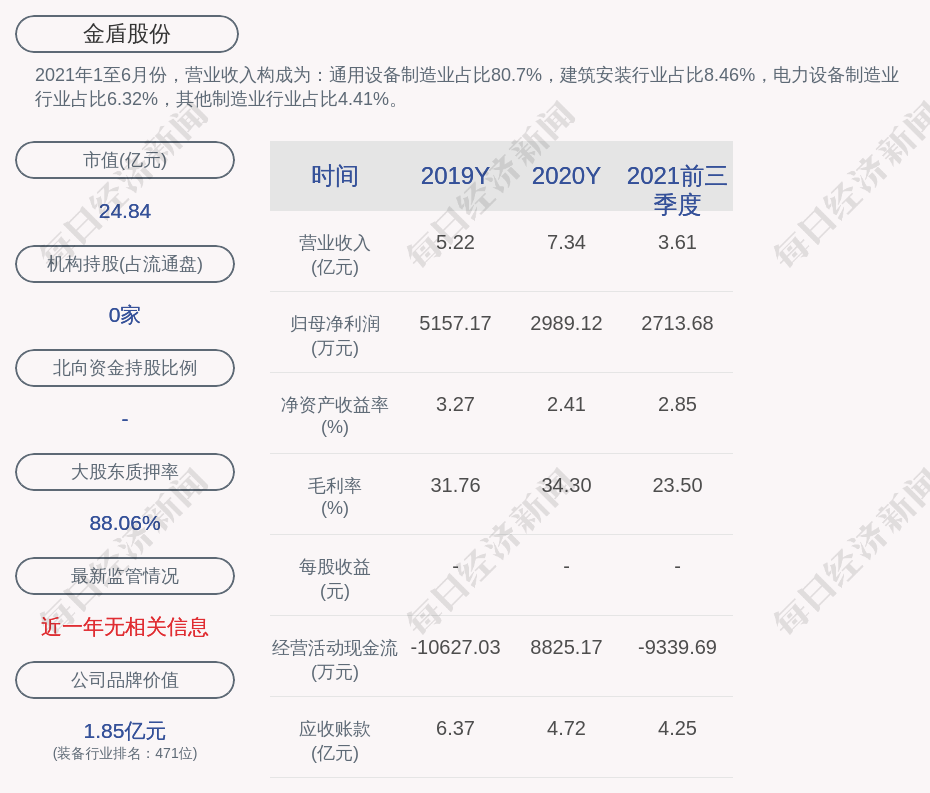This screenshot has height=793, width=930.
Task: Click the 净资产收益率(%) row label
Action: 335,416
